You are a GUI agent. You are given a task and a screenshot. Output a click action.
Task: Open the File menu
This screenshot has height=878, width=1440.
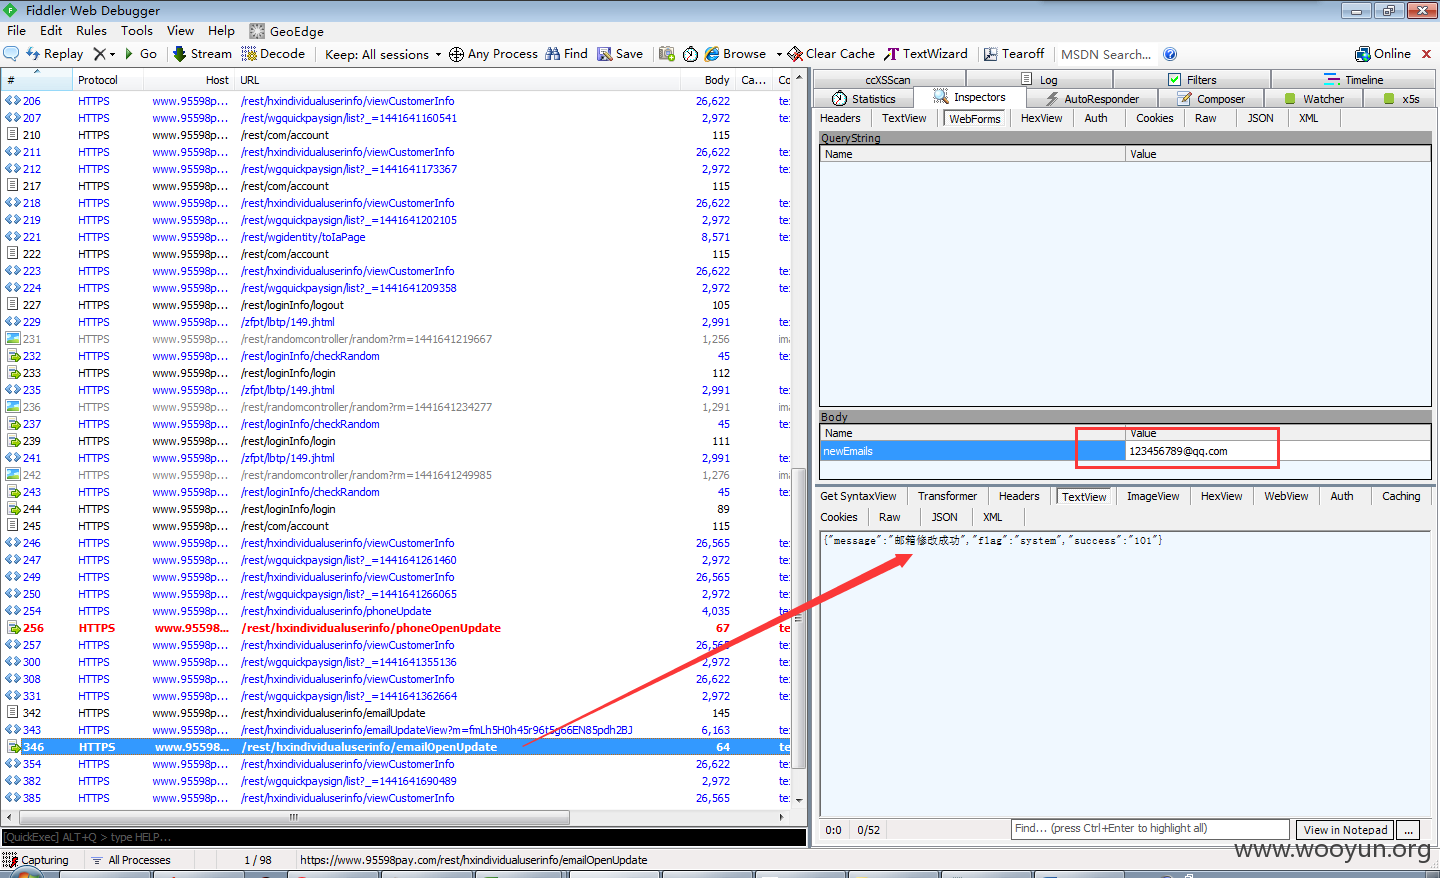coord(17,31)
